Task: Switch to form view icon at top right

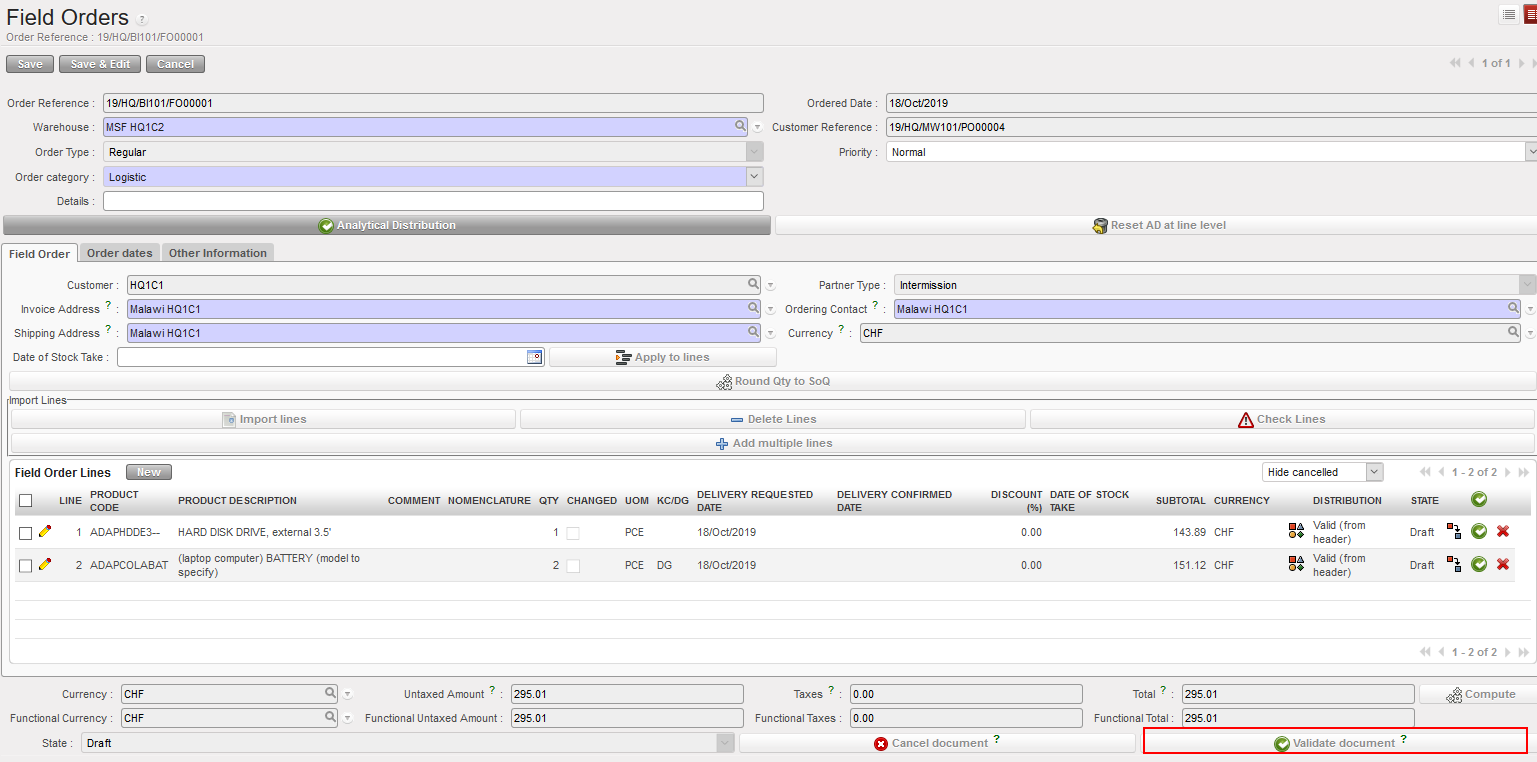Action: 1529,14
